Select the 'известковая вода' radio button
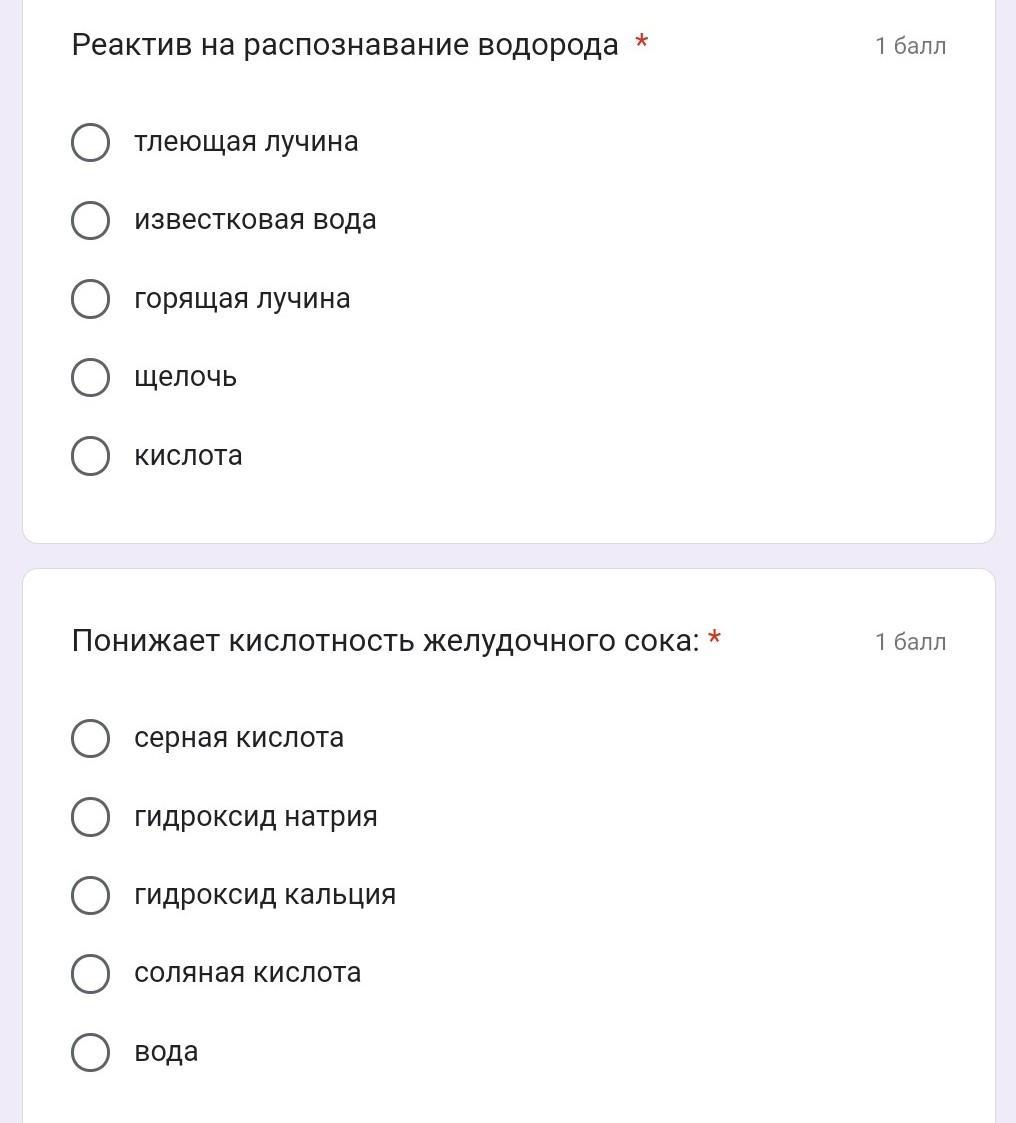This screenshot has width=1016, height=1123. click(90, 220)
